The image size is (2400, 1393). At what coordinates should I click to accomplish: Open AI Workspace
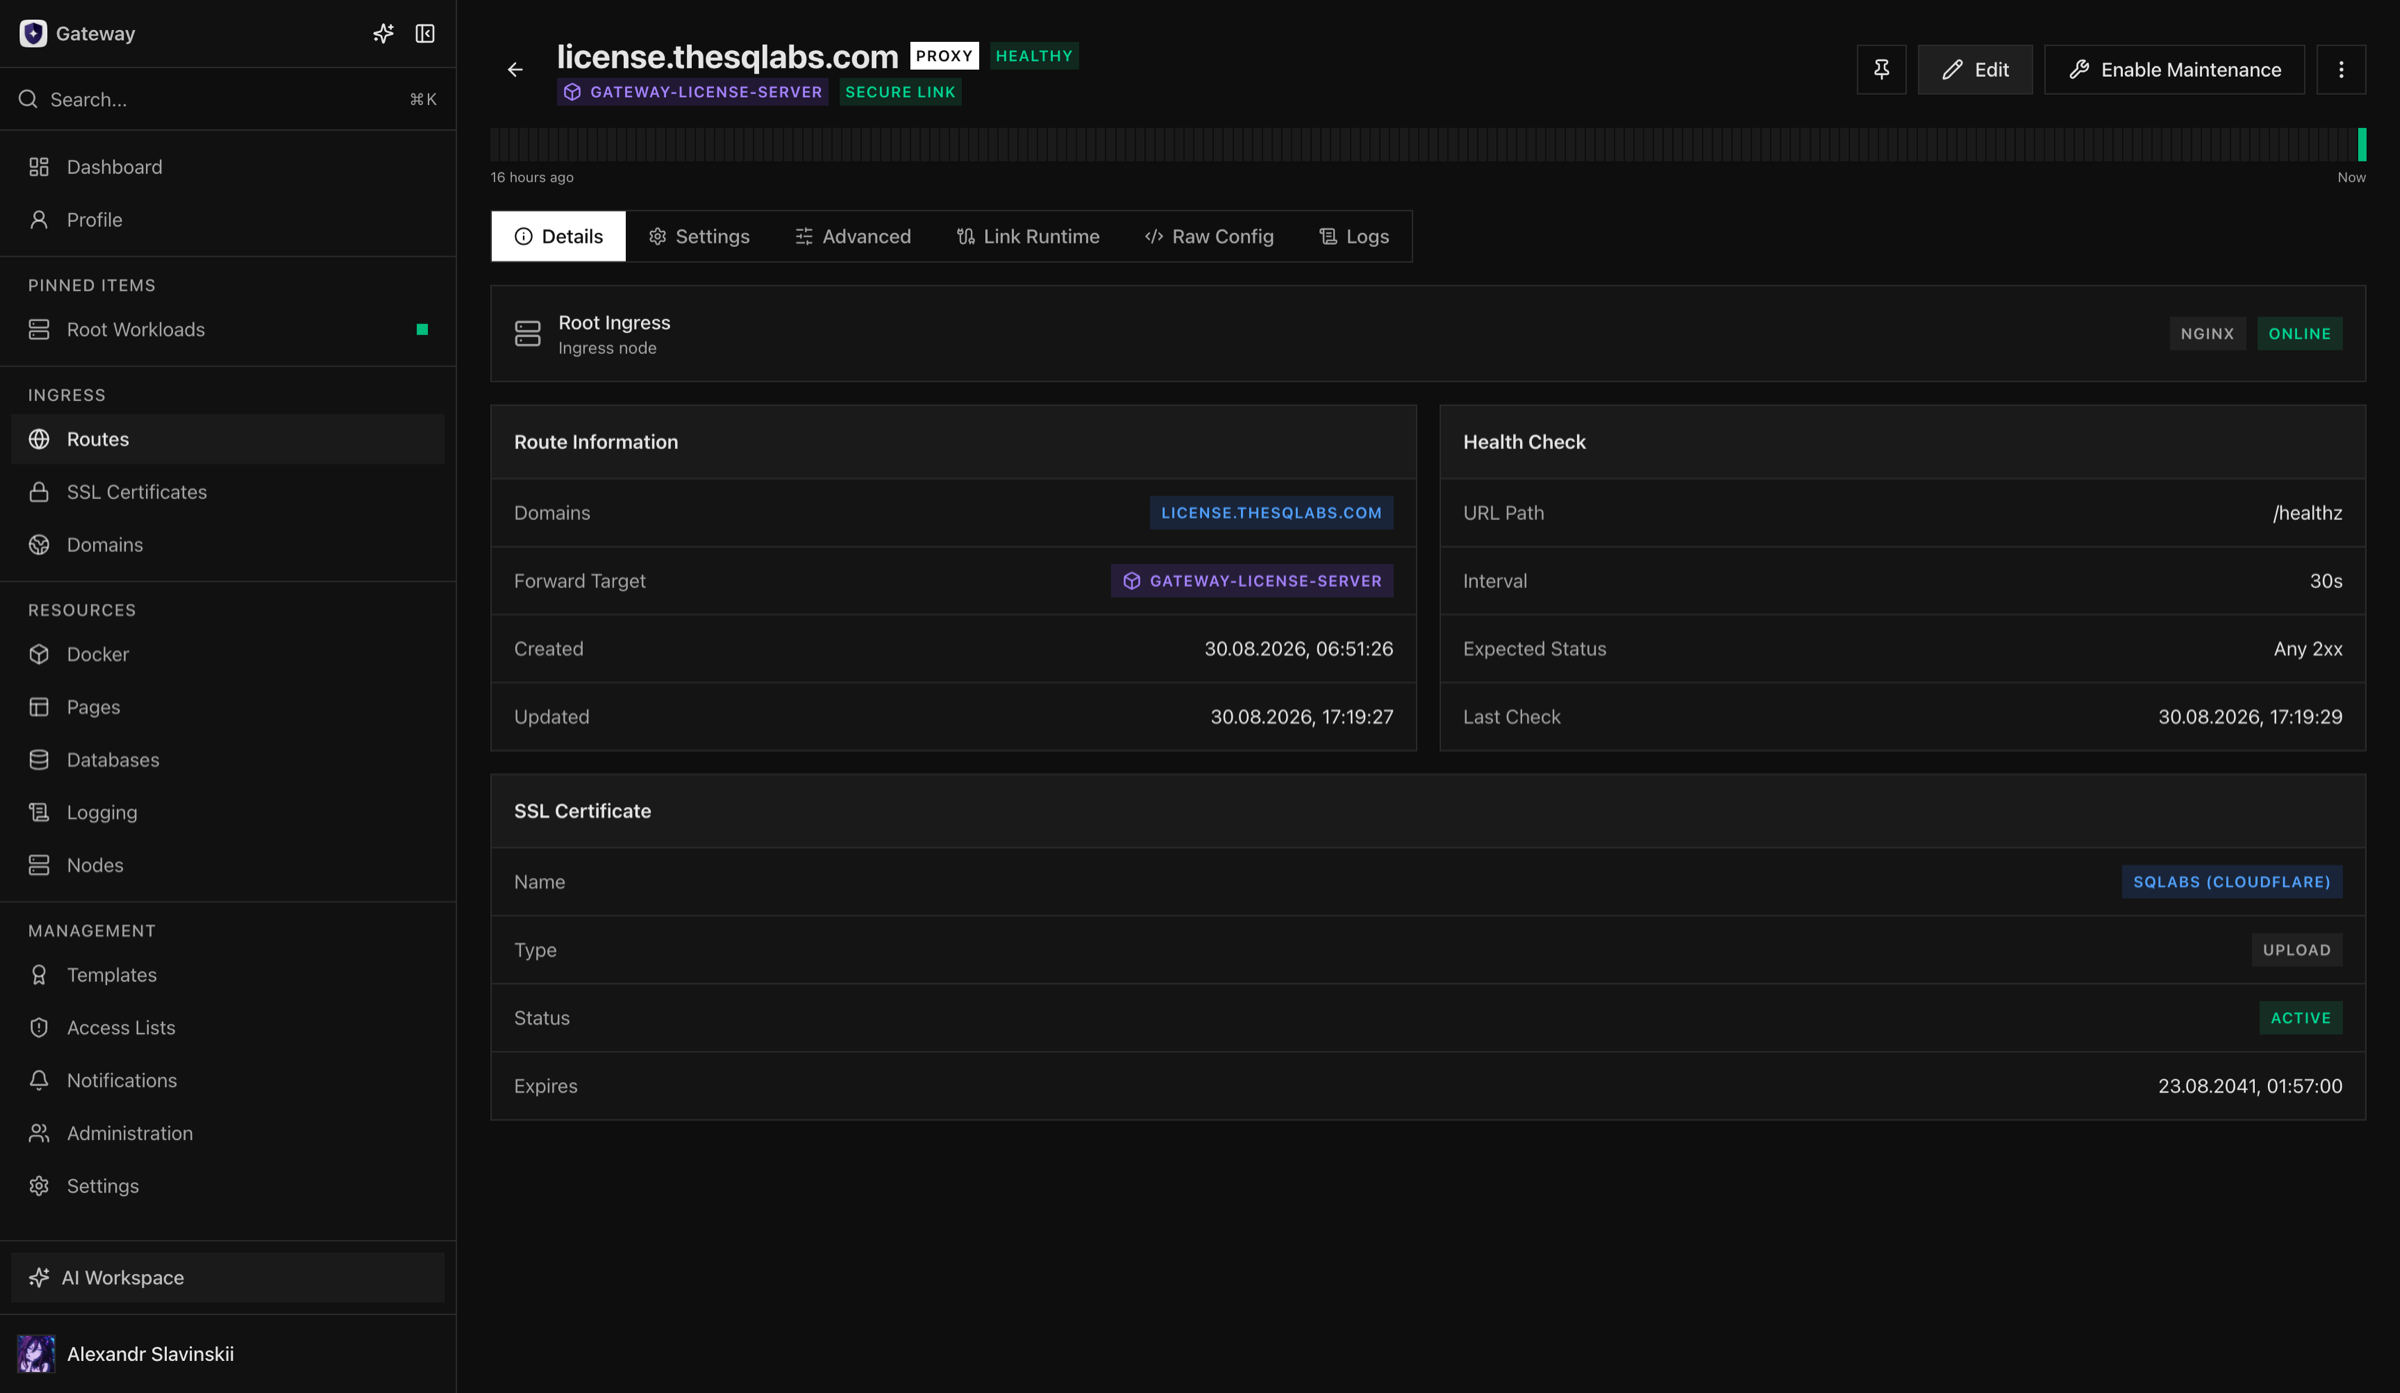(228, 1278)
